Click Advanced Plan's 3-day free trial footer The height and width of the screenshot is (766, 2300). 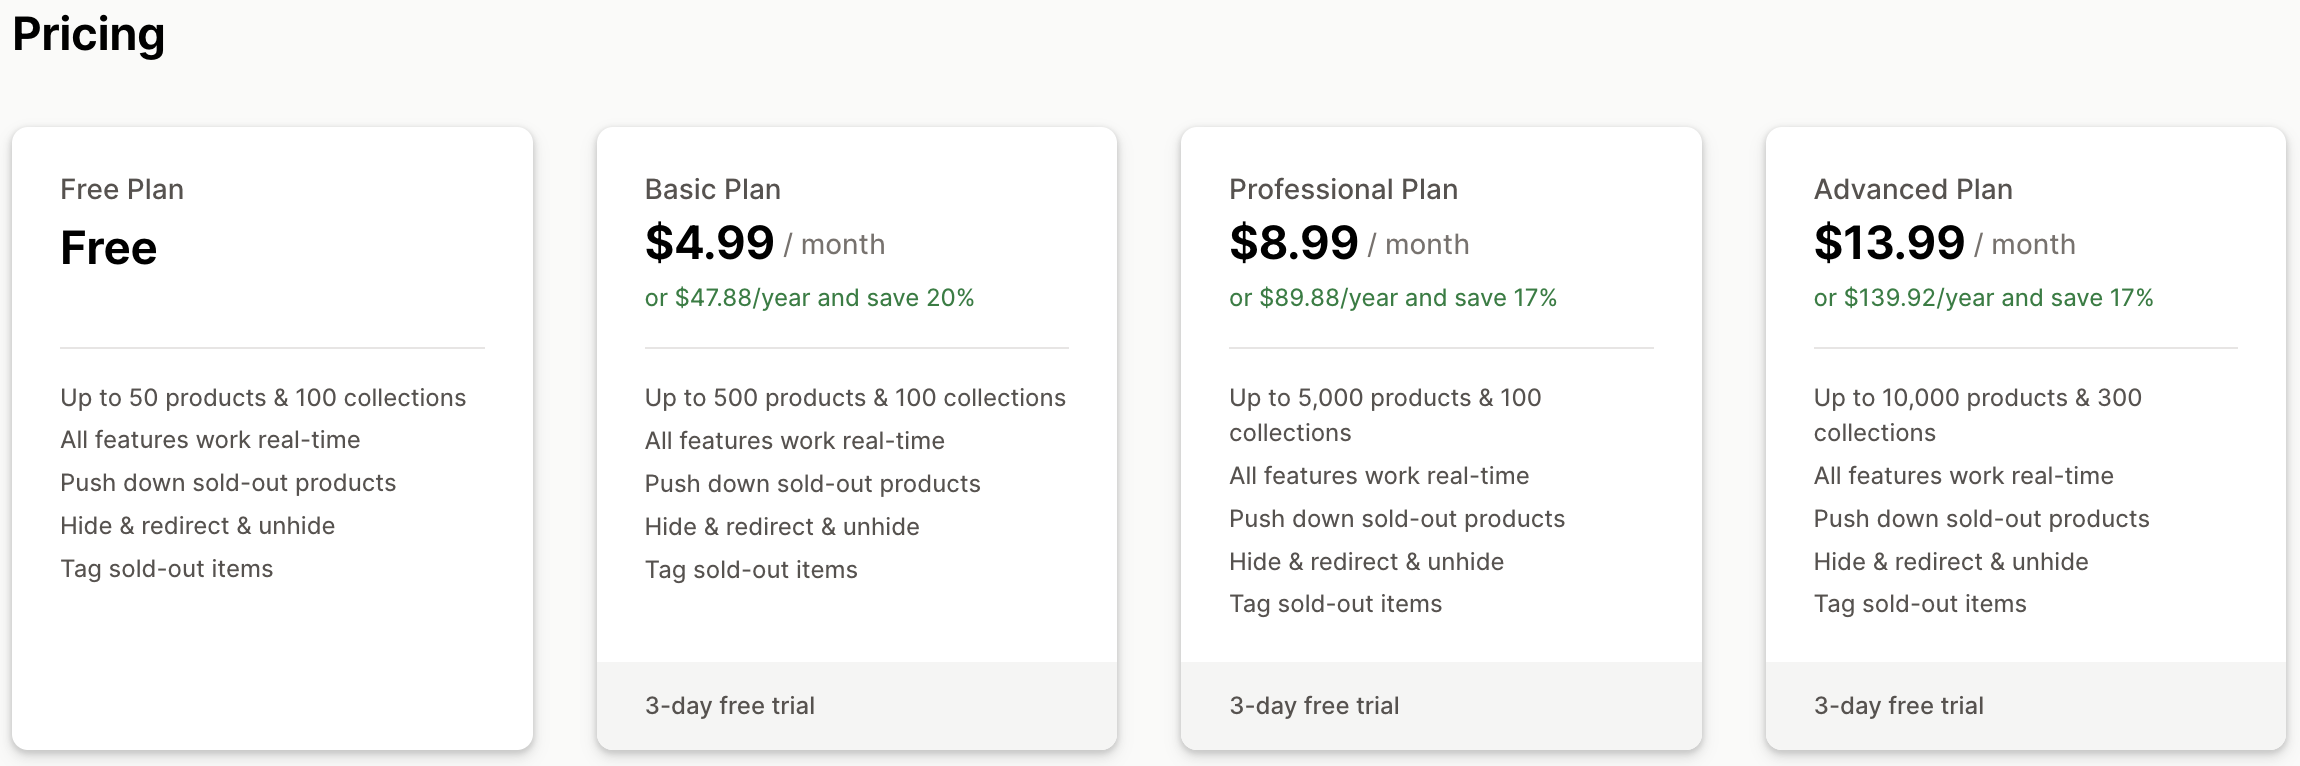click(2026, 706)
